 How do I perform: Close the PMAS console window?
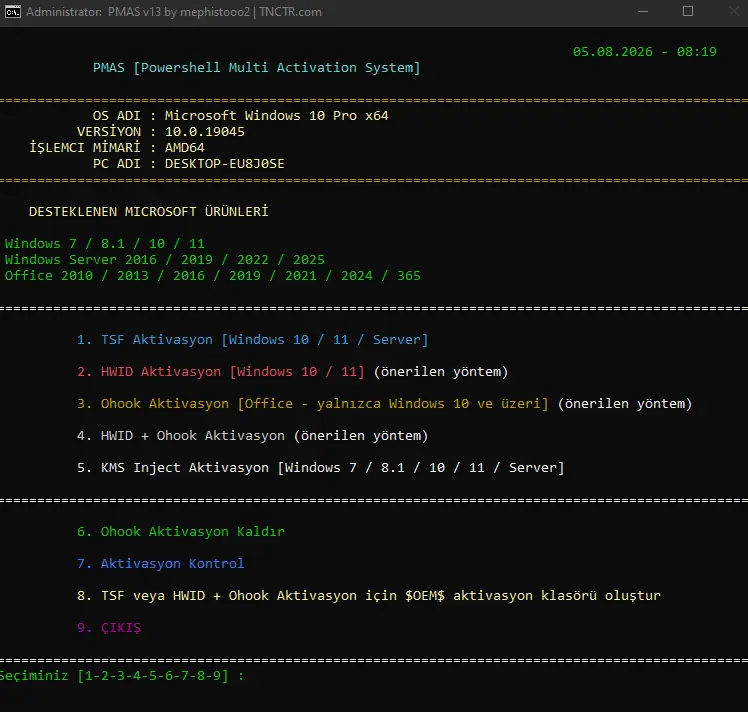click(x=734, y=11)
